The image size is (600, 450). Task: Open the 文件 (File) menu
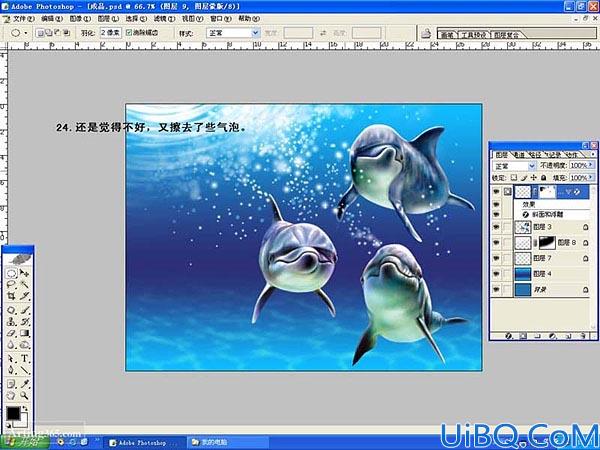tap(24, 18)
